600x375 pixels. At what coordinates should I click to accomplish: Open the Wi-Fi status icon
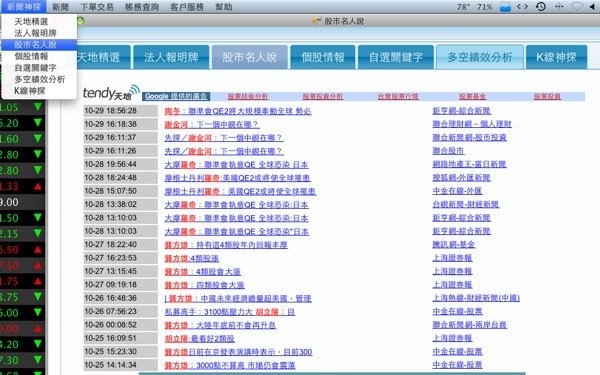click(577, 7)
